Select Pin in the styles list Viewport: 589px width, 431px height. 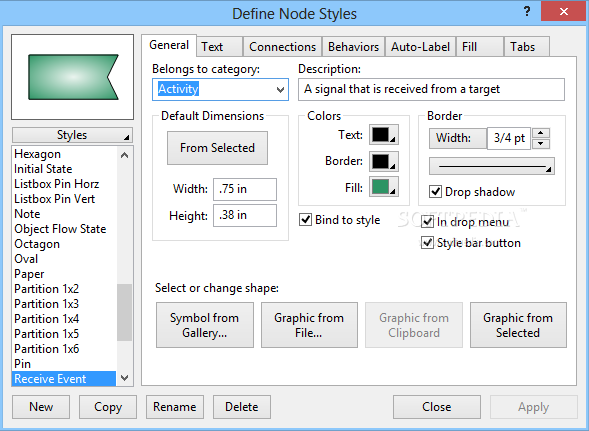coord(64,364)
